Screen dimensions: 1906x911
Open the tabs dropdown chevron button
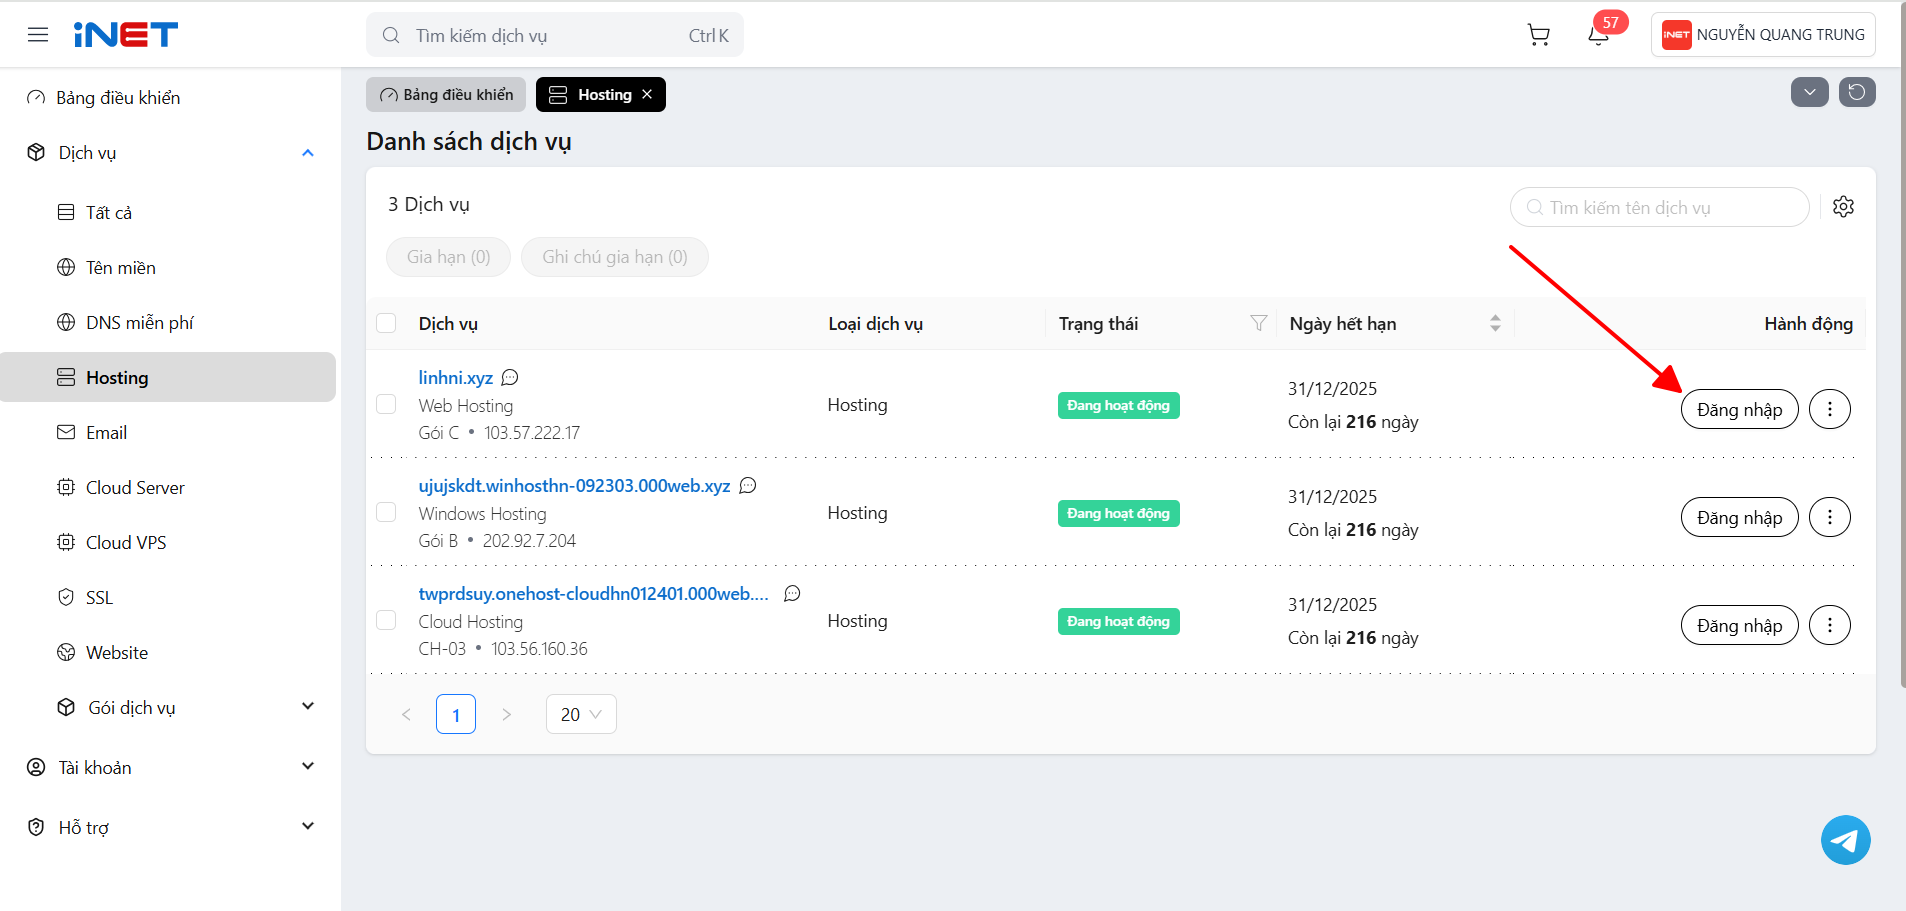point(1809,92)
